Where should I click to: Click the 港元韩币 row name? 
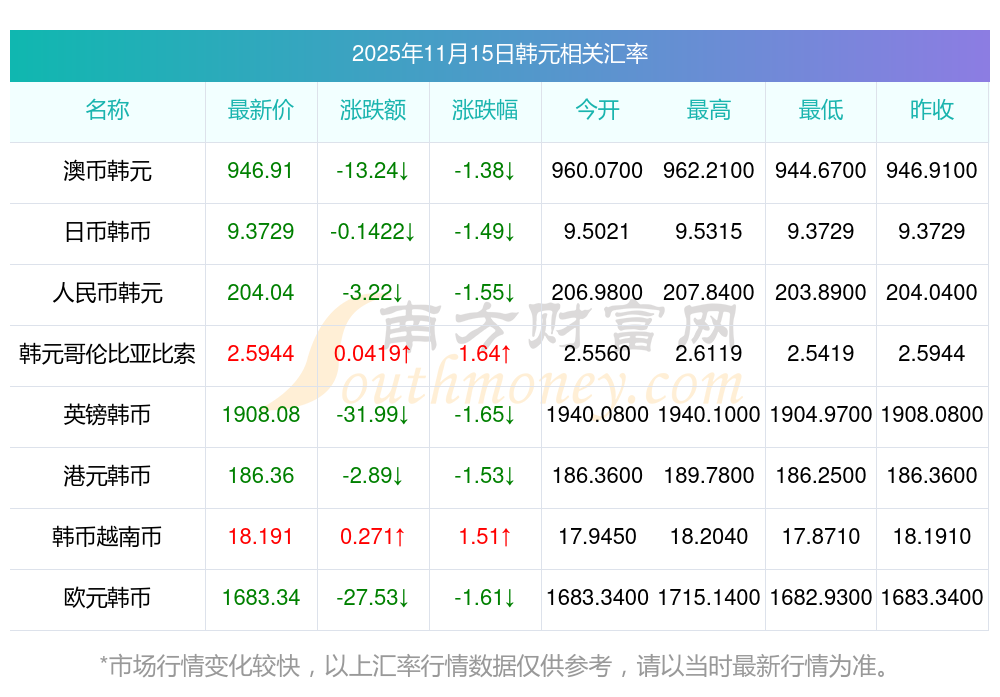107,476
